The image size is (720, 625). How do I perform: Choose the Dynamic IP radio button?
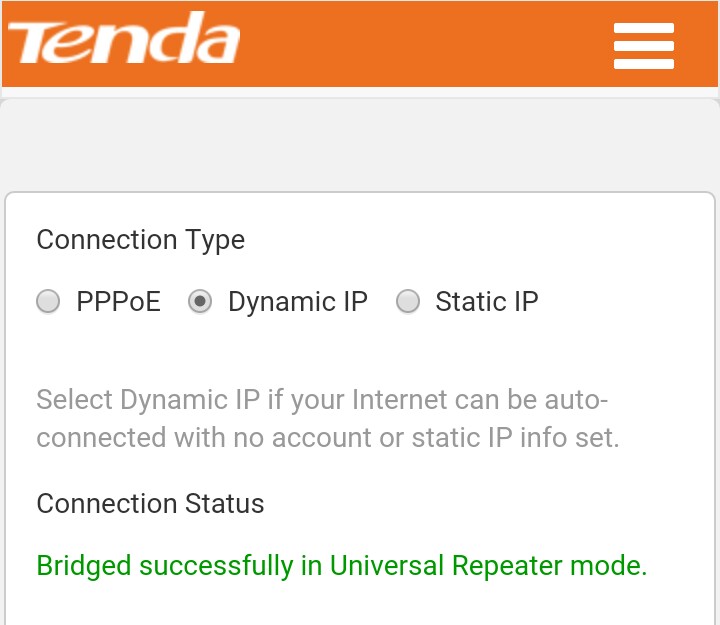[200, 301]
